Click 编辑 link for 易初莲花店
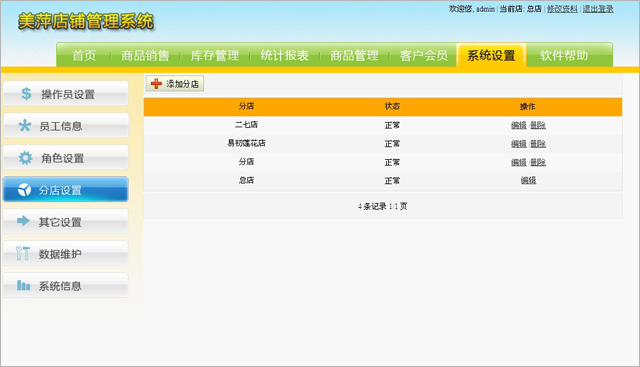Image resolution: width=640 pixels, height=367 pixels. (x=519, y=144)
